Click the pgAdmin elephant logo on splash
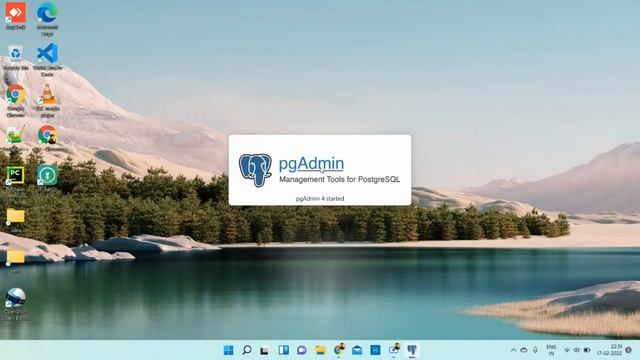This screenshot has width=640, height=360. pos(255,170)
